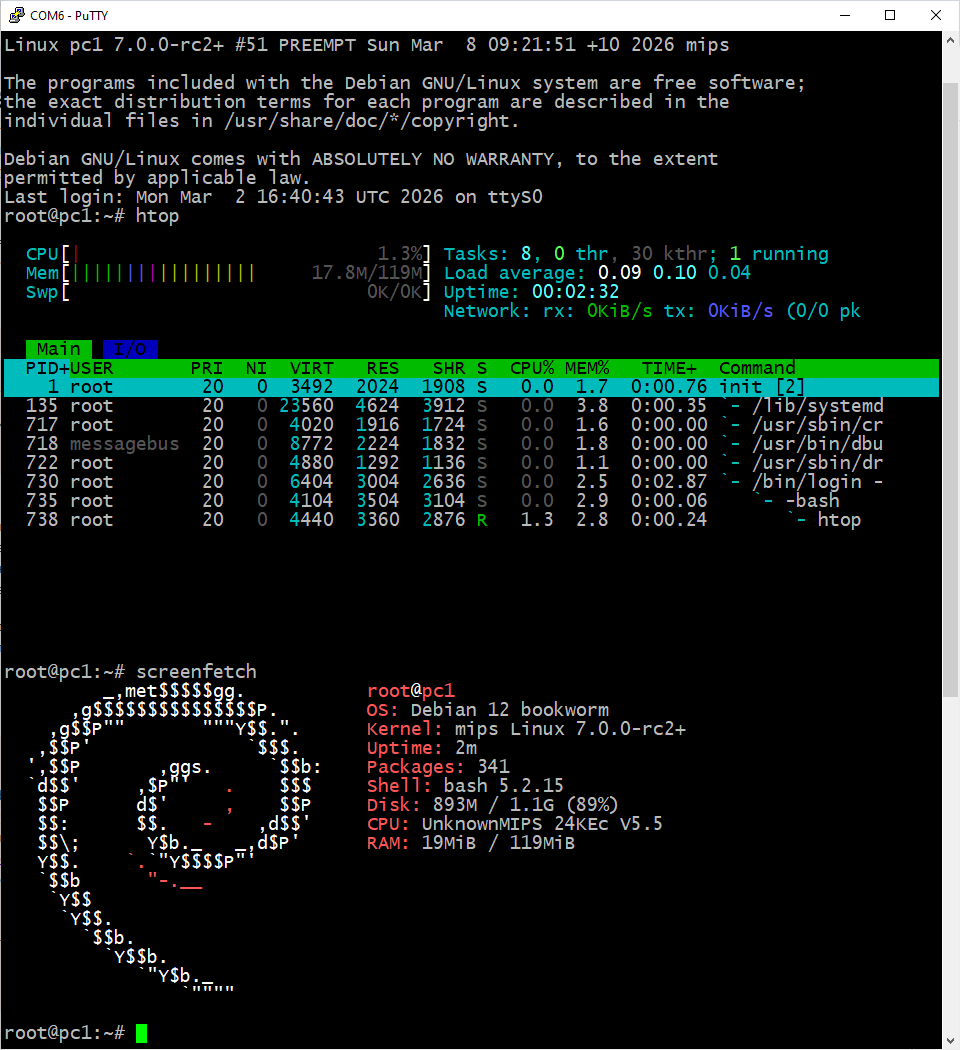Sort by the VIRT column header
The height and width of the screenshot is (1050, 960).
pos(311,368)
